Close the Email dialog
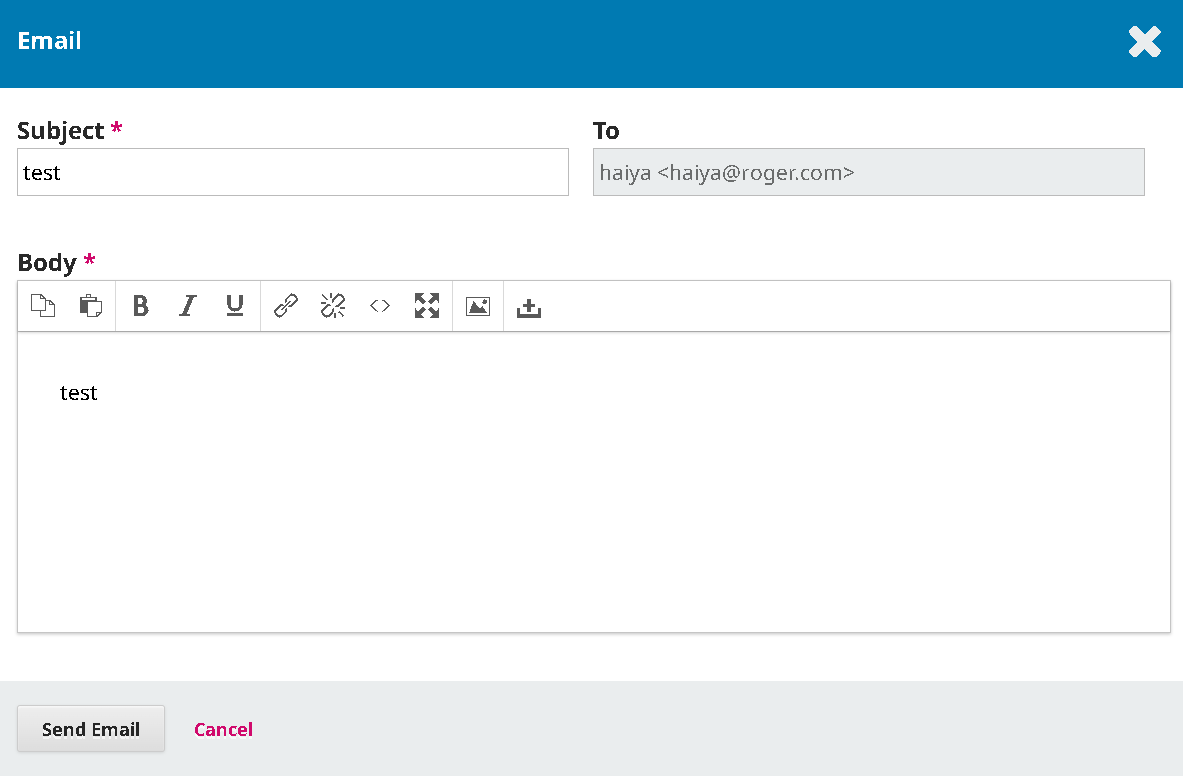 pos(1144,42)
